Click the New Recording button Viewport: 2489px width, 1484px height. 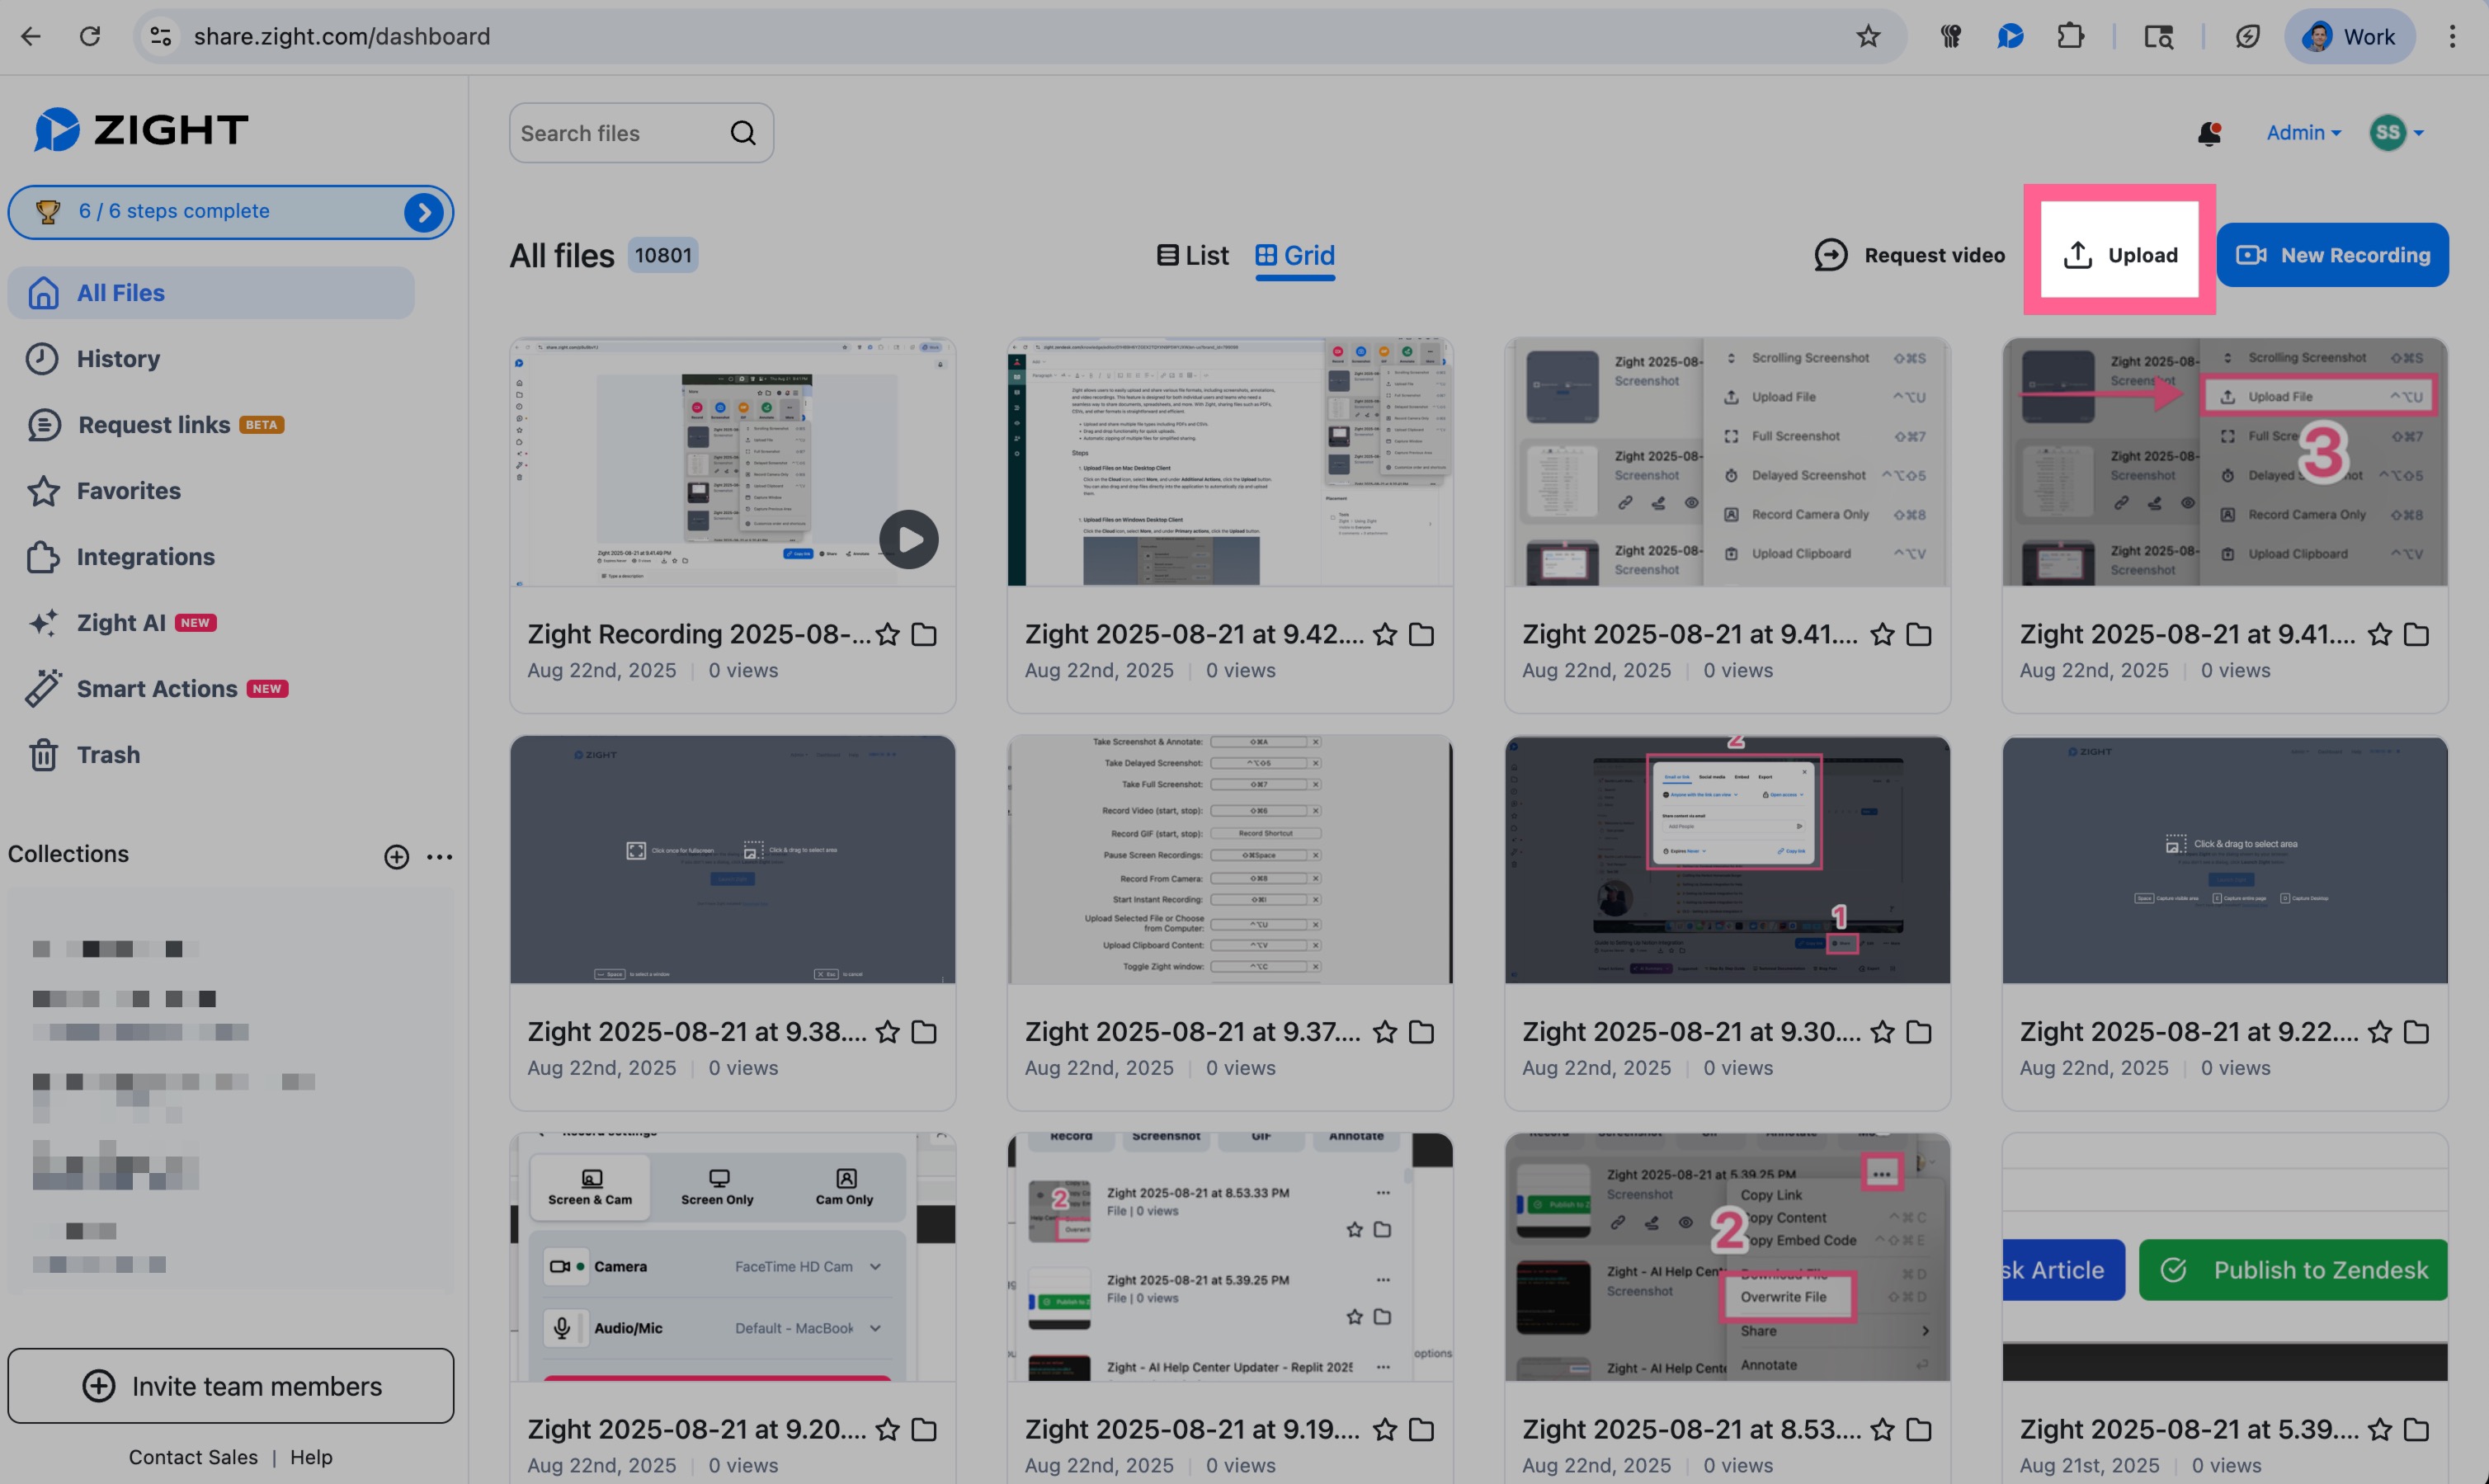click(x=2332, y=256)
